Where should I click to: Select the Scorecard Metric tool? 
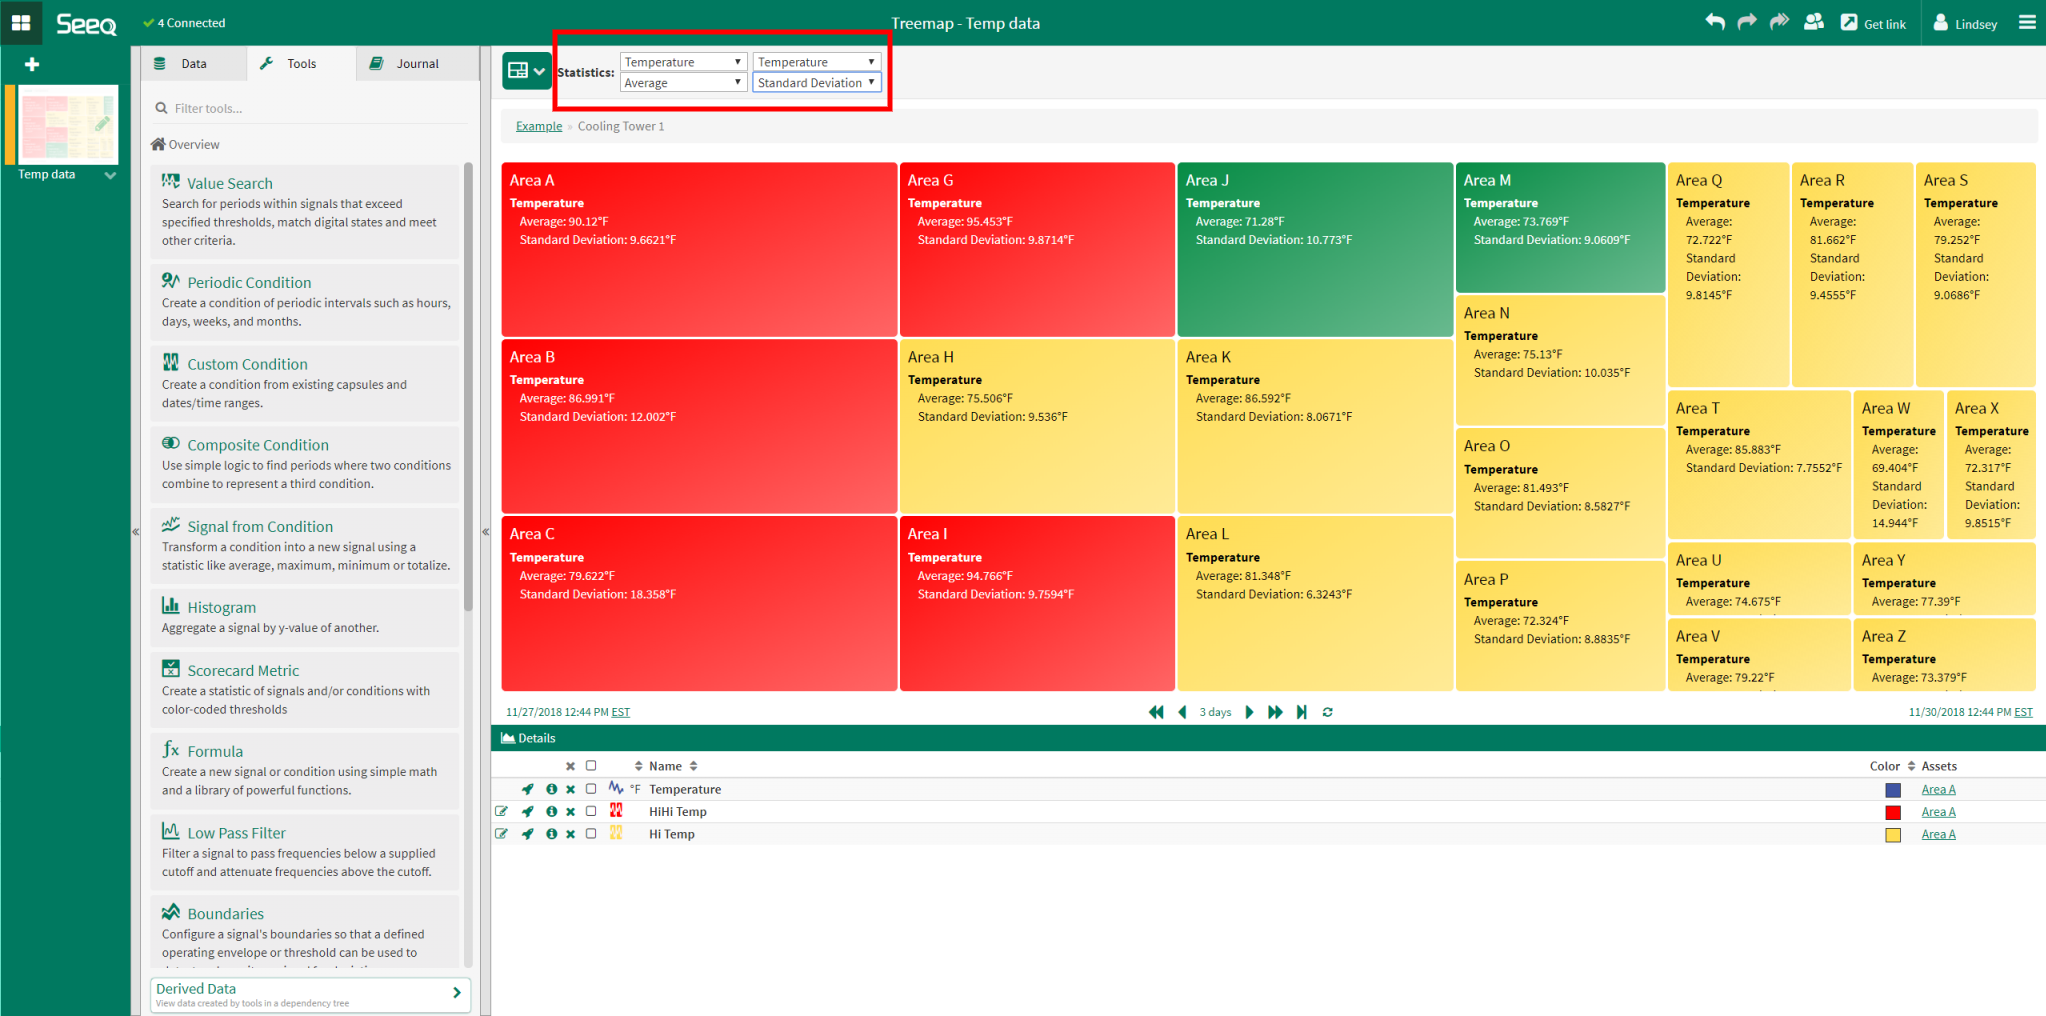point(242,670)
